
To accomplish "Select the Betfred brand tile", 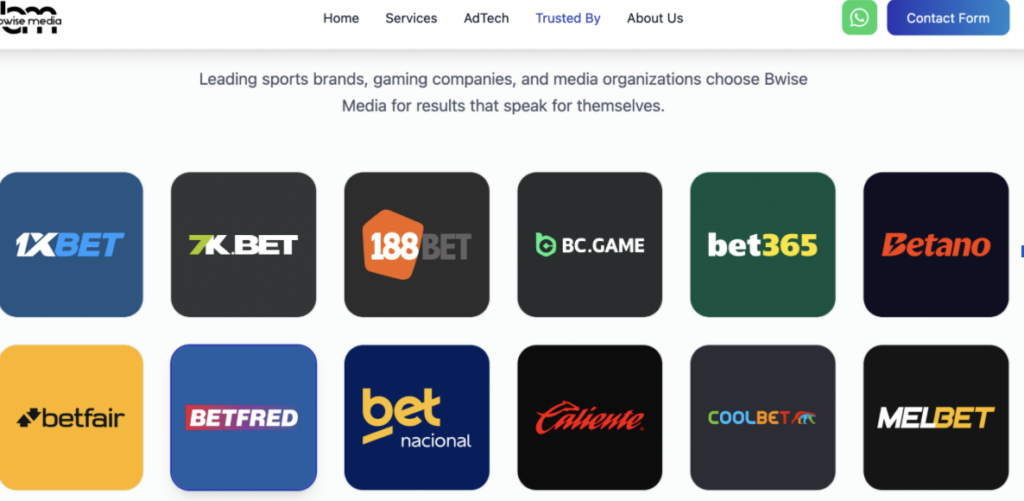I will pos(243,417).
